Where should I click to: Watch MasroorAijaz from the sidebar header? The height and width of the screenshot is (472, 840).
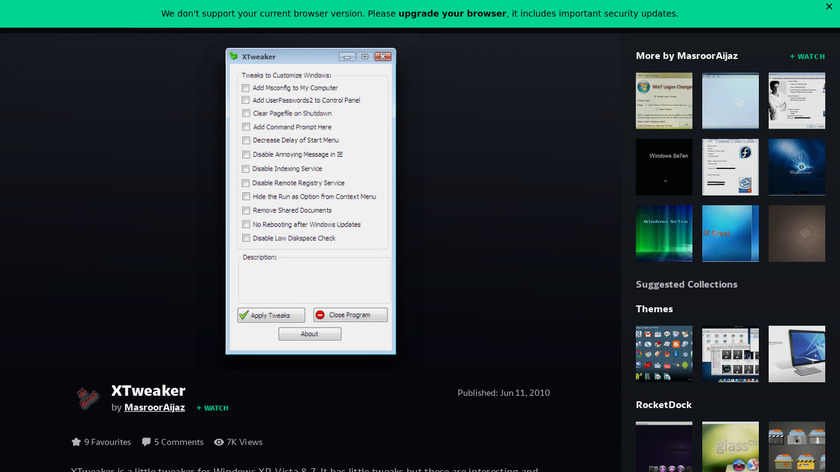807,56
